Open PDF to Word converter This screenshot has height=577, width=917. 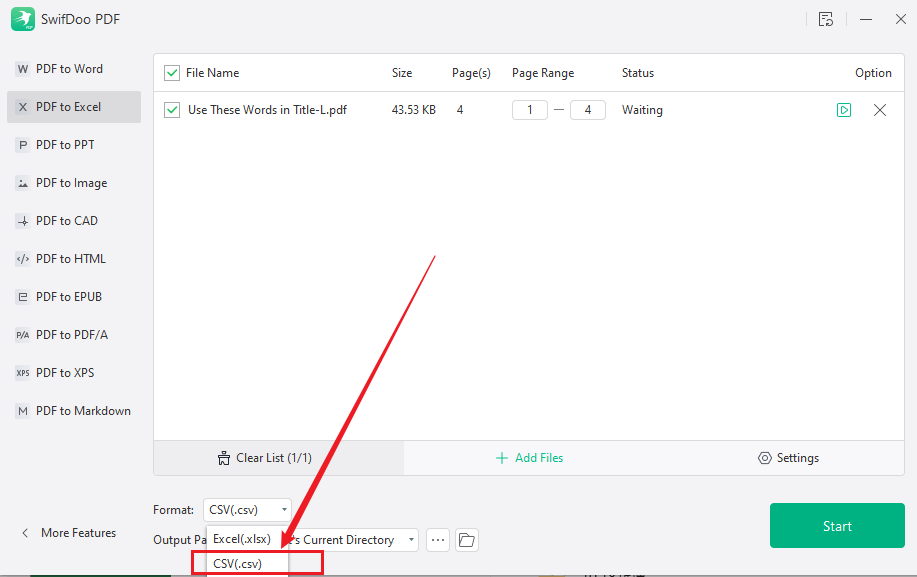(x=74, y=69)
